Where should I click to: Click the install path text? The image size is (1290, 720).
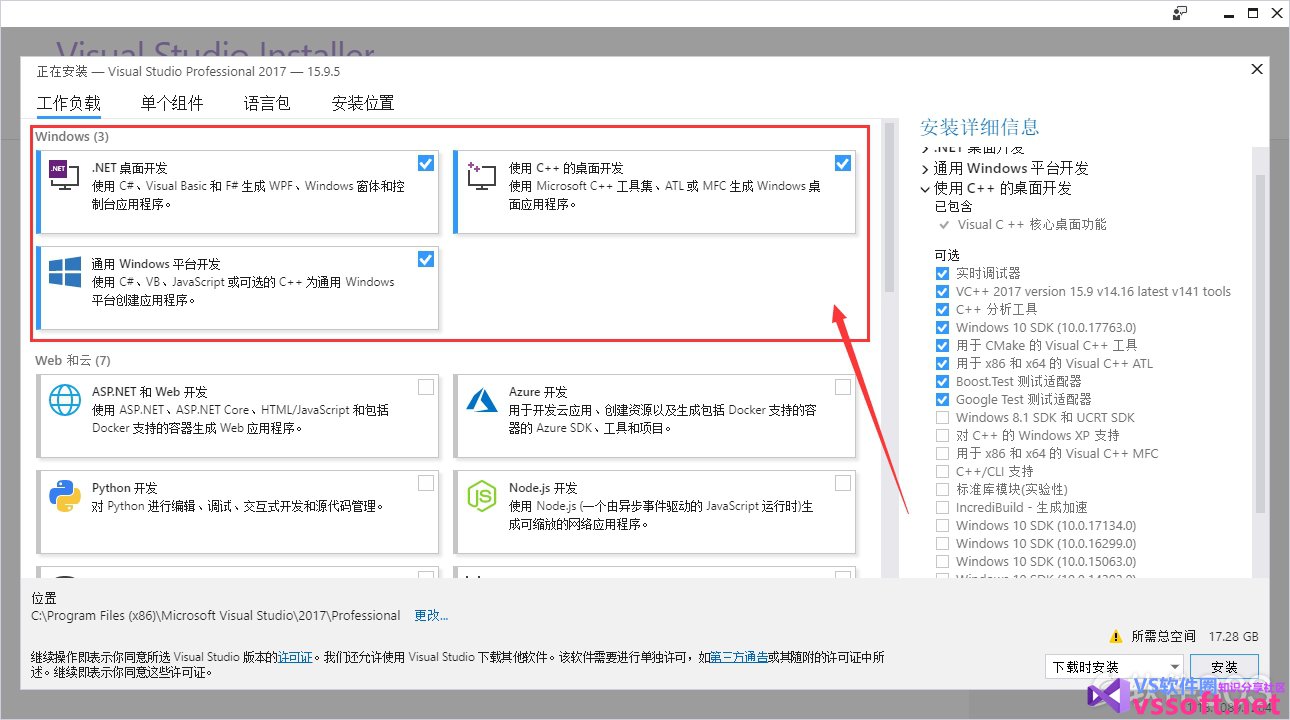(x=216, y=615)
